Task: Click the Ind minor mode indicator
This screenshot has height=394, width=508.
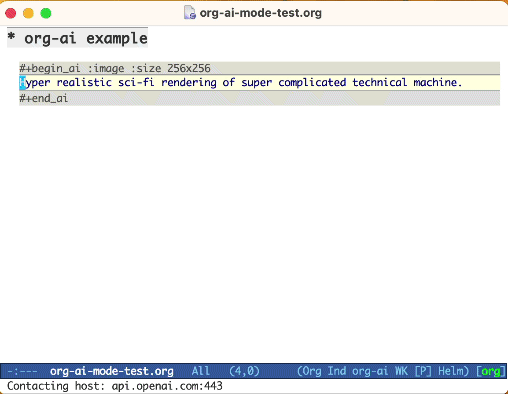Action: [x=337, y=371]
